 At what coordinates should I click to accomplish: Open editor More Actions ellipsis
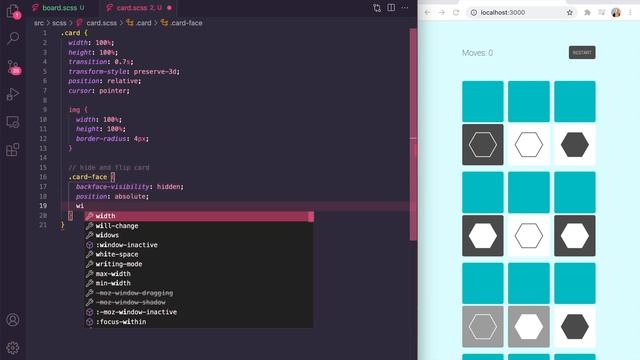(404, 7)
